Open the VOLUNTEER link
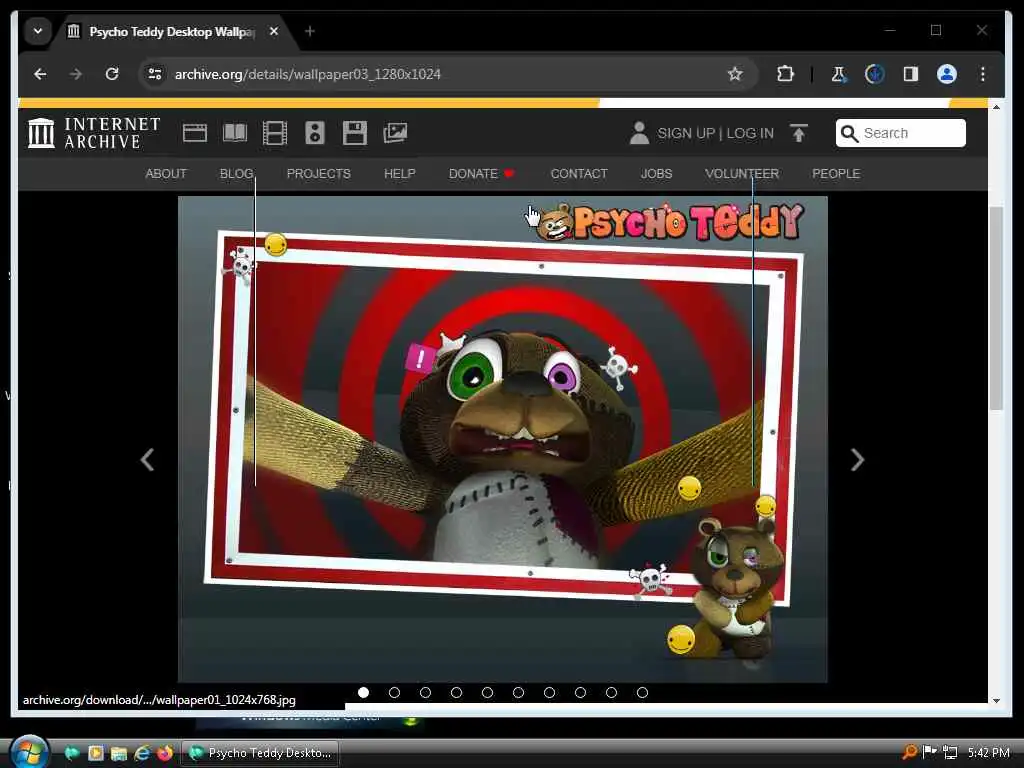The width and height of the screenshot is (1024, 768). (742, 174)
